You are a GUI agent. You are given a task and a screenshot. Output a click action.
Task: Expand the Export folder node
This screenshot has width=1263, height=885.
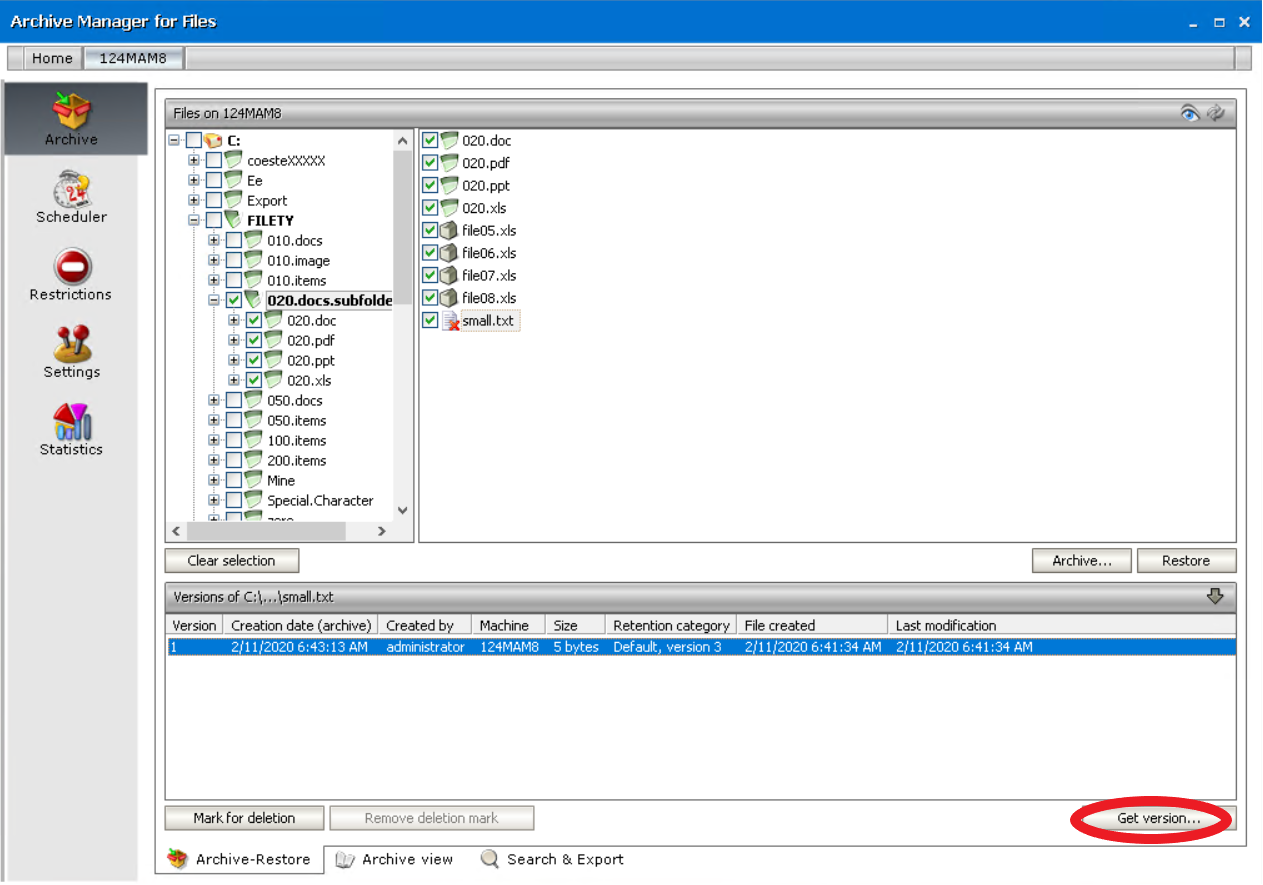[x=194, y=200]
